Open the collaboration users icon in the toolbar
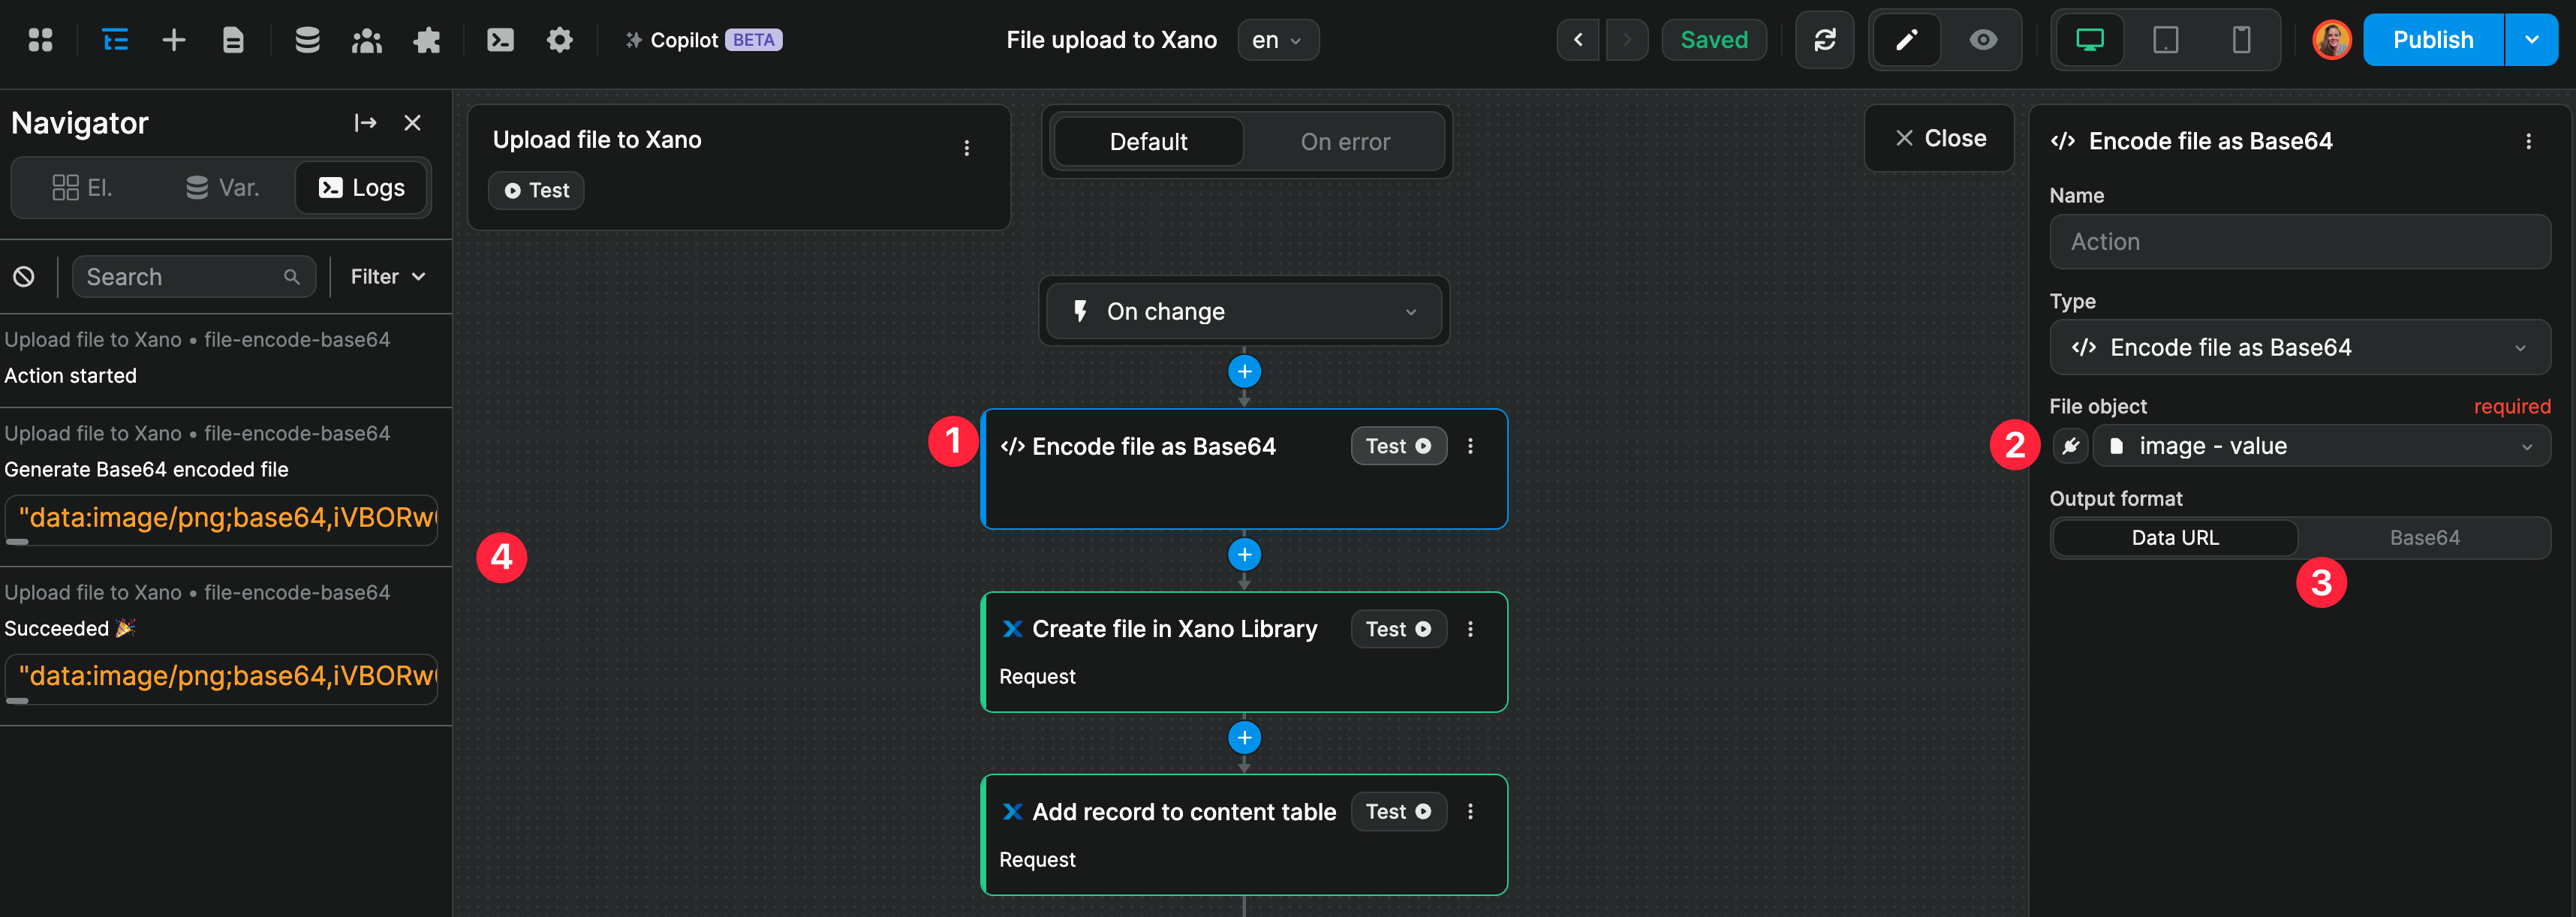The image size is (2576, 917). pos(366,40)
